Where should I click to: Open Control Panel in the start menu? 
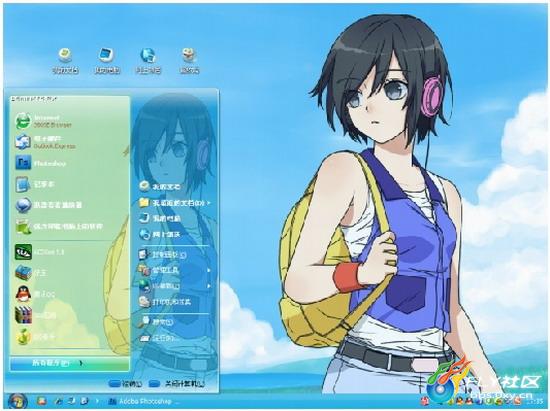pos(162,255)
